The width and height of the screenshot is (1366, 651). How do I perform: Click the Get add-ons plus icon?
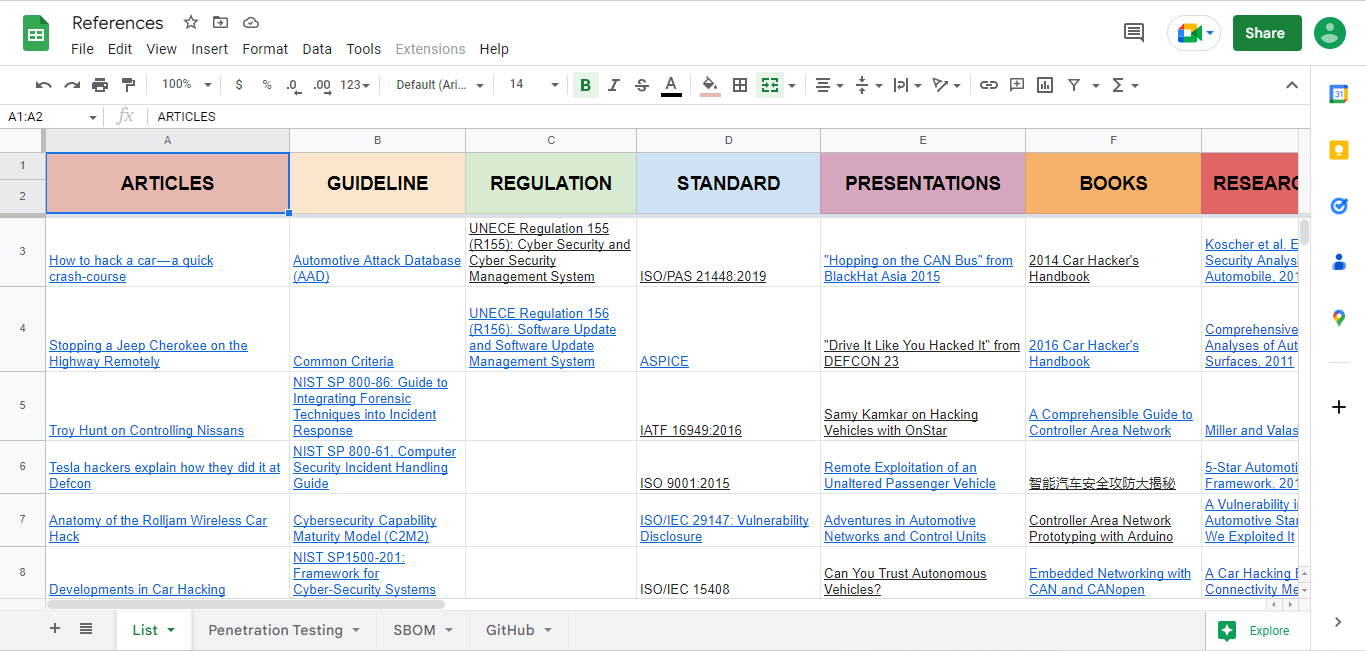[x=1338, y=407]
